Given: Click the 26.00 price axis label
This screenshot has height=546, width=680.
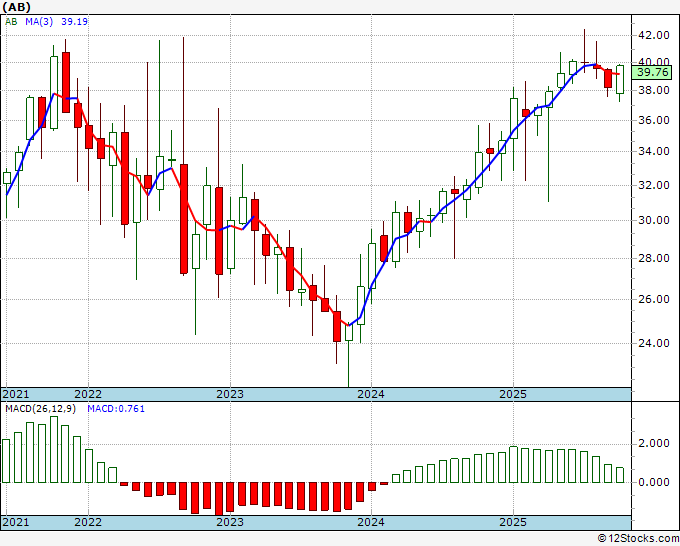Looking at the screenshot, I should pyautogui.click(x=653, y=299).
